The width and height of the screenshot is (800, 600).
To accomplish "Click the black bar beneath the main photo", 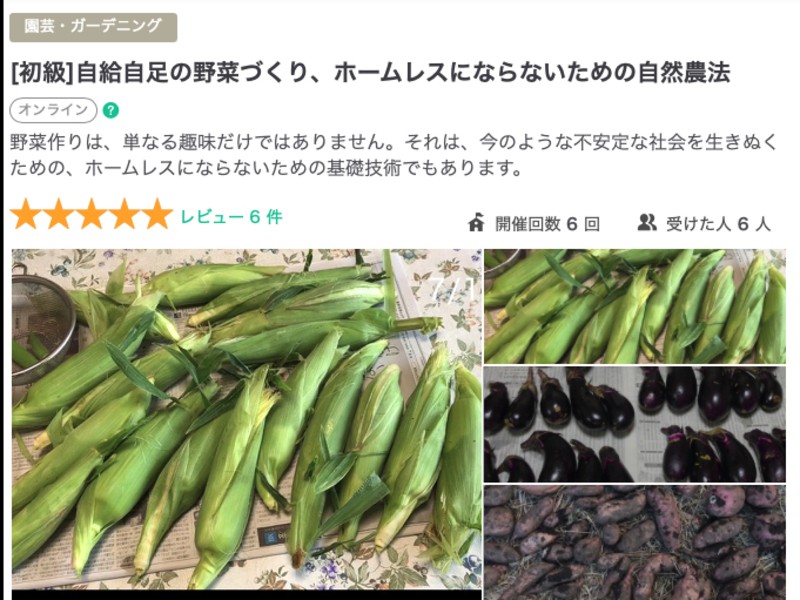I will tap(246, 595).
